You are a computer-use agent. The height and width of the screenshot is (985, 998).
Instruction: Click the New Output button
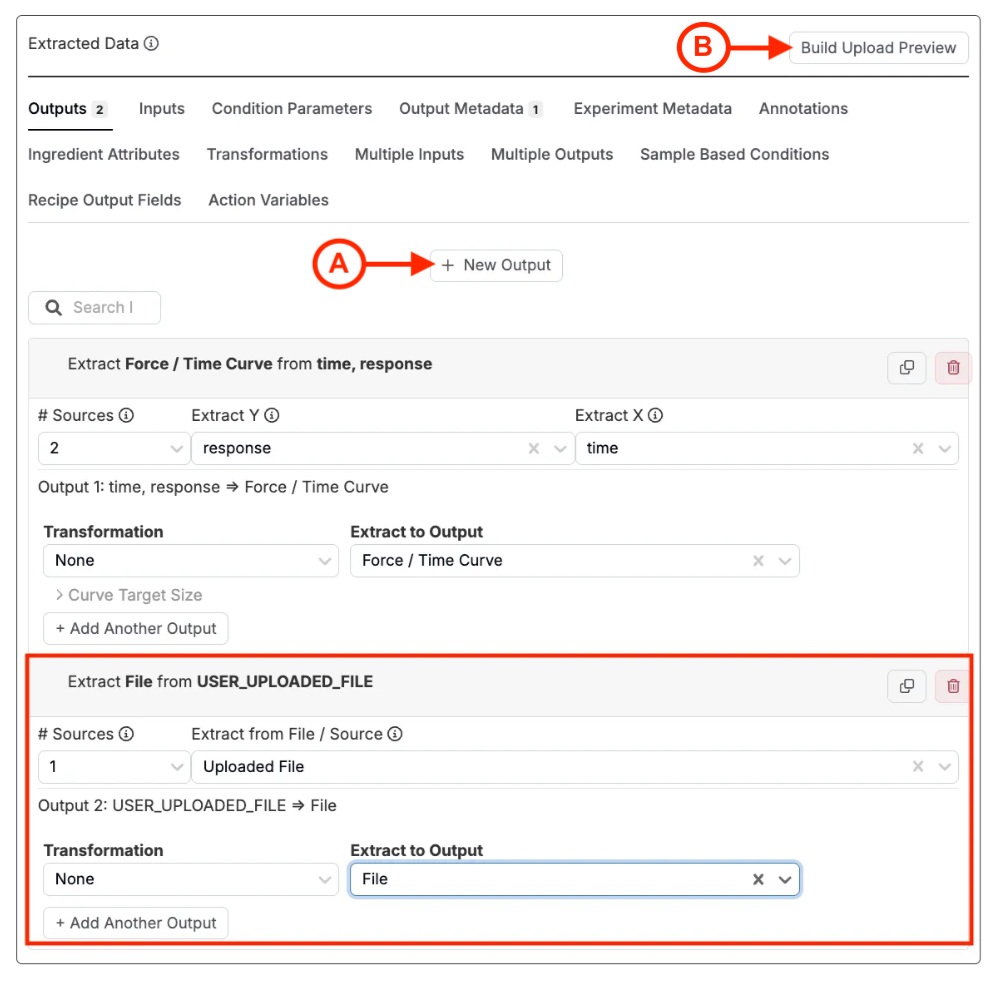point(496,266)
